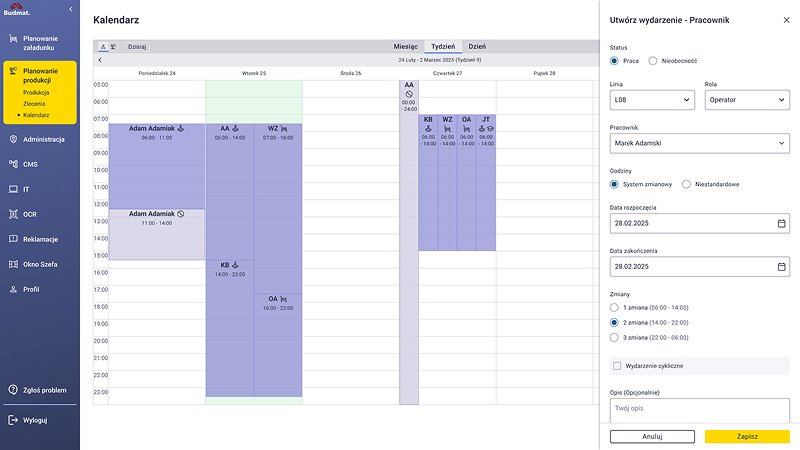800x450 pixels.
Task: Click the absence icon on Adam Adamiak 11:00-14:00 event
Action: click(x=181, y=214)
